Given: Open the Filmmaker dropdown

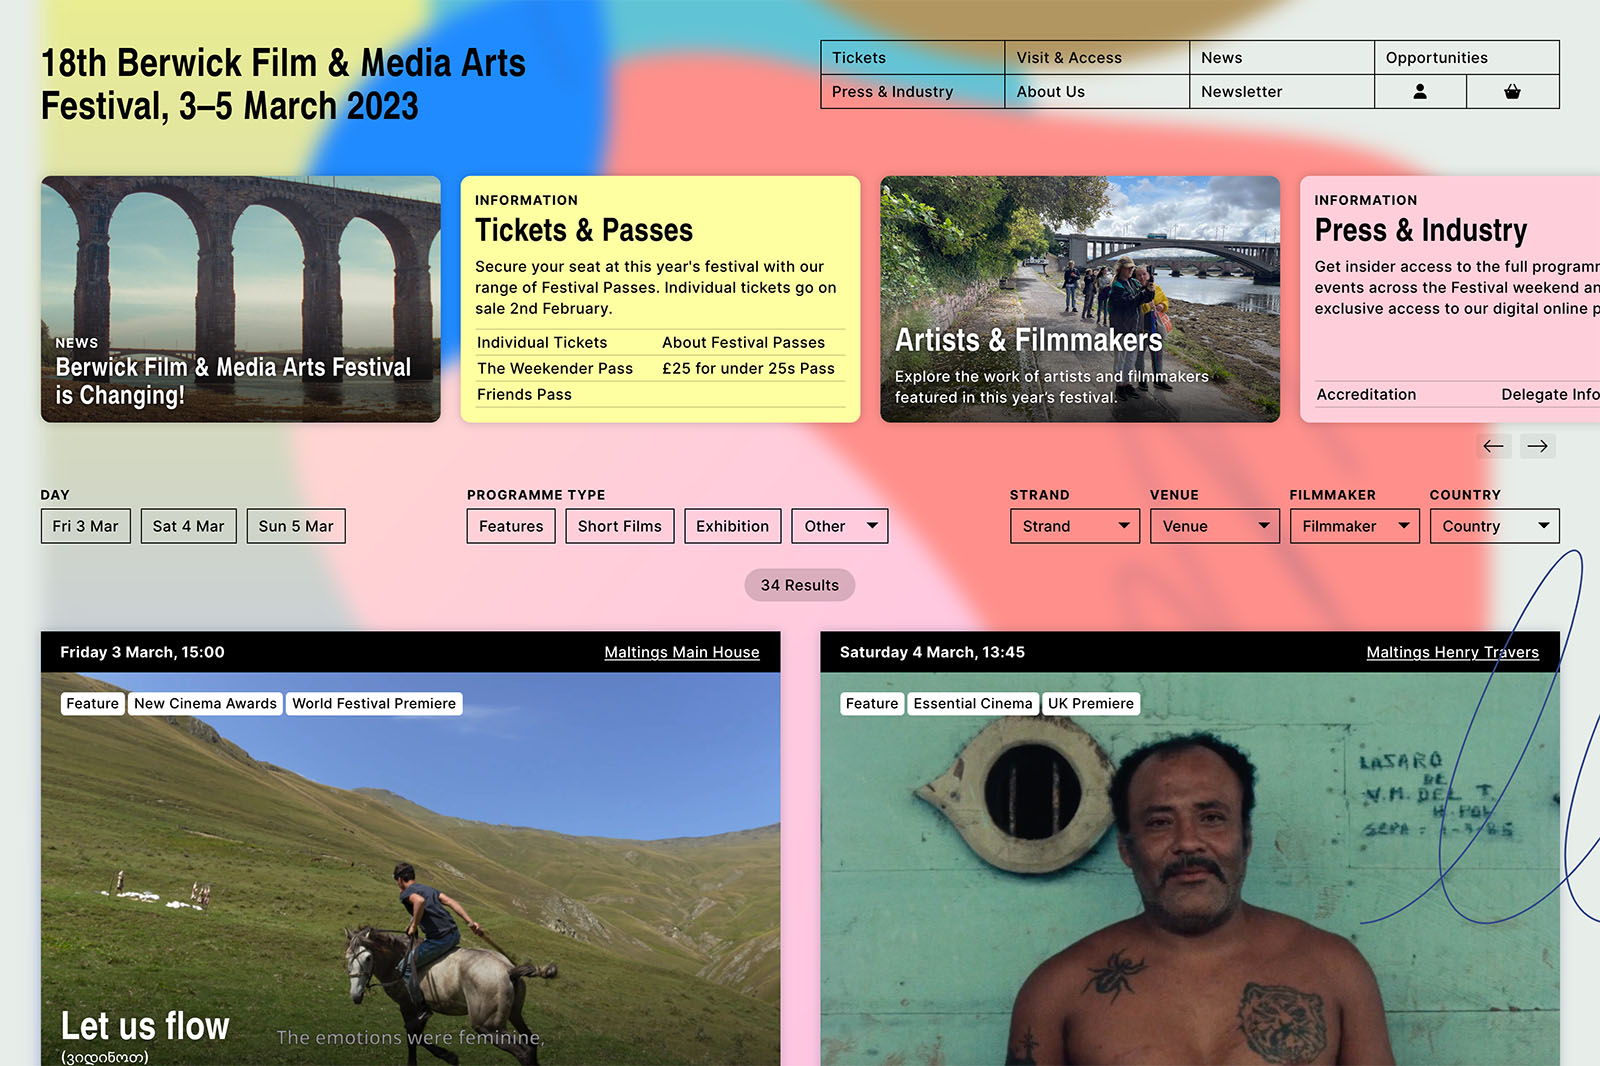Looking at the screenshot, I should tap(1355, 526).
